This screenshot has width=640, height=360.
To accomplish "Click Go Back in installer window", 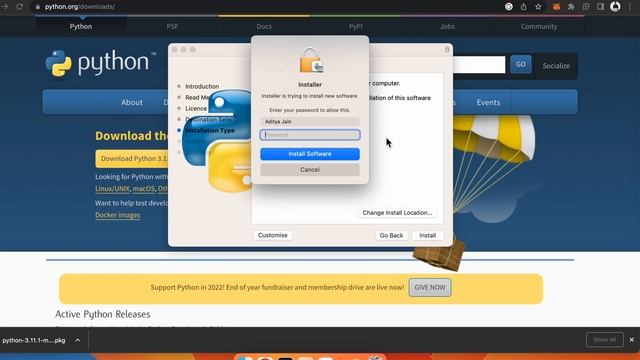I will pyautogui.click(x=391, y=236).
